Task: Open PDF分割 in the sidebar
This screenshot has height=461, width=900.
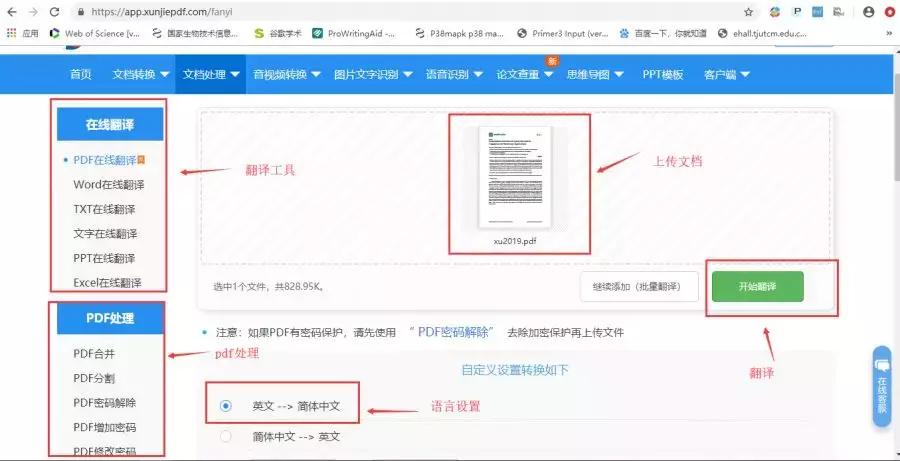Action: click(94, 378)
